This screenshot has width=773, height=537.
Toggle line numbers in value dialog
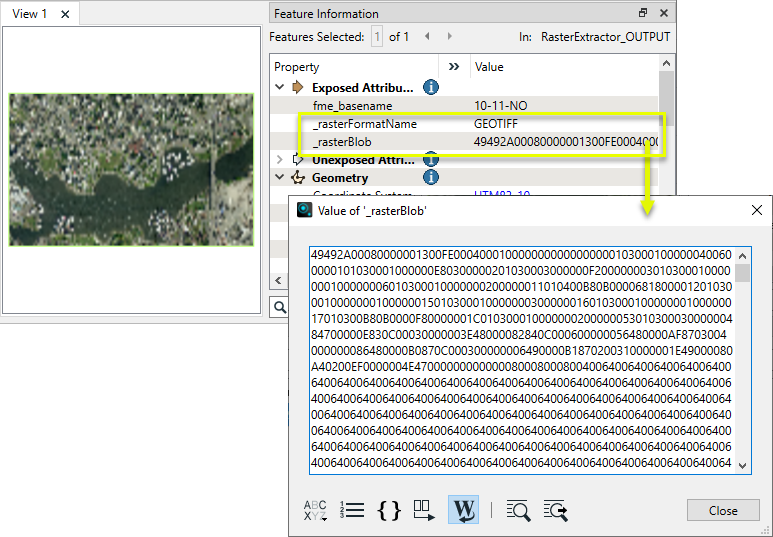click(x=352, y=510)
